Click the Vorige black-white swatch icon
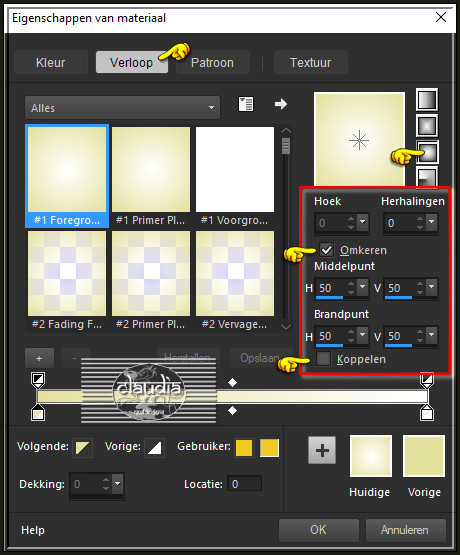The width and height of the screenshot is (460, 555). pos(155,448)
